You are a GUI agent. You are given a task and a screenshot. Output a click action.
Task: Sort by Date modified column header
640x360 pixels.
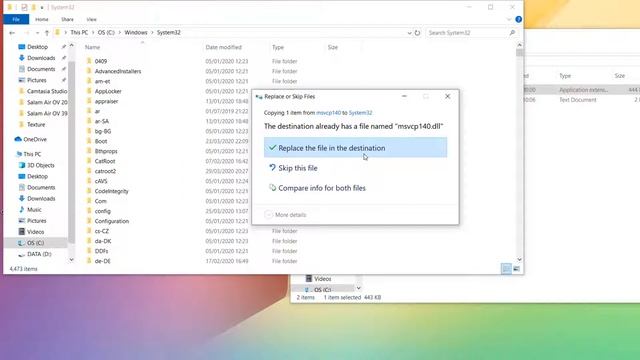[223, 47]
